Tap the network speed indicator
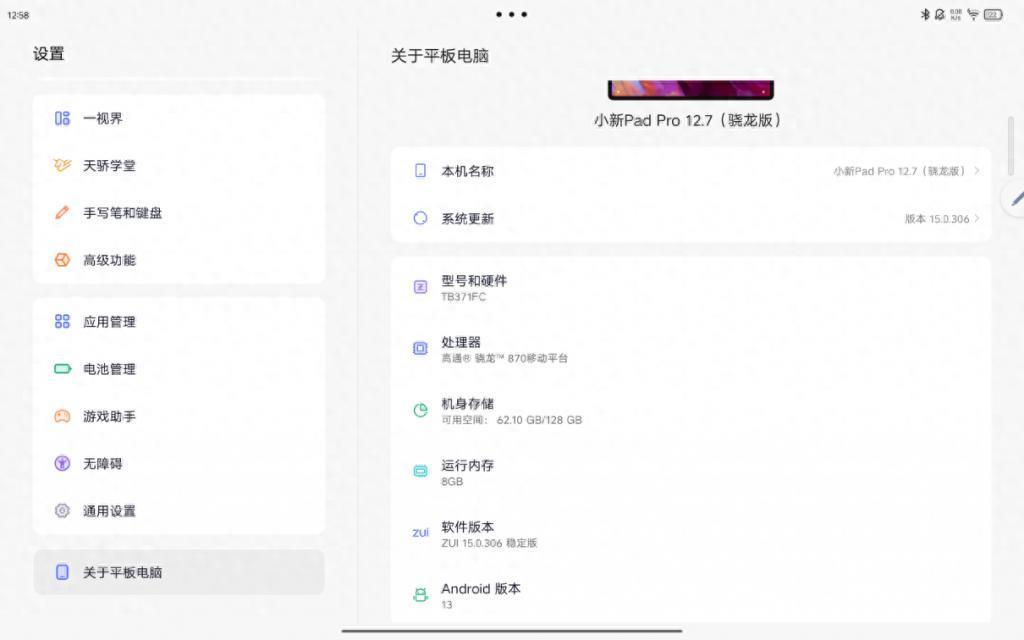The image size is (1024, 640). [956, 14]
